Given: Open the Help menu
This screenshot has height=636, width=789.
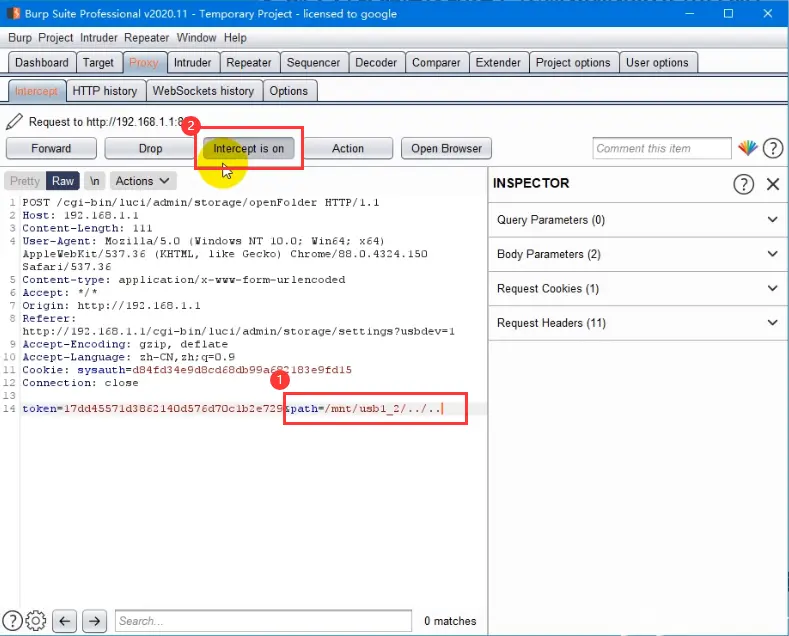Looking at the screenshot, I should click(x=235, y=38).
